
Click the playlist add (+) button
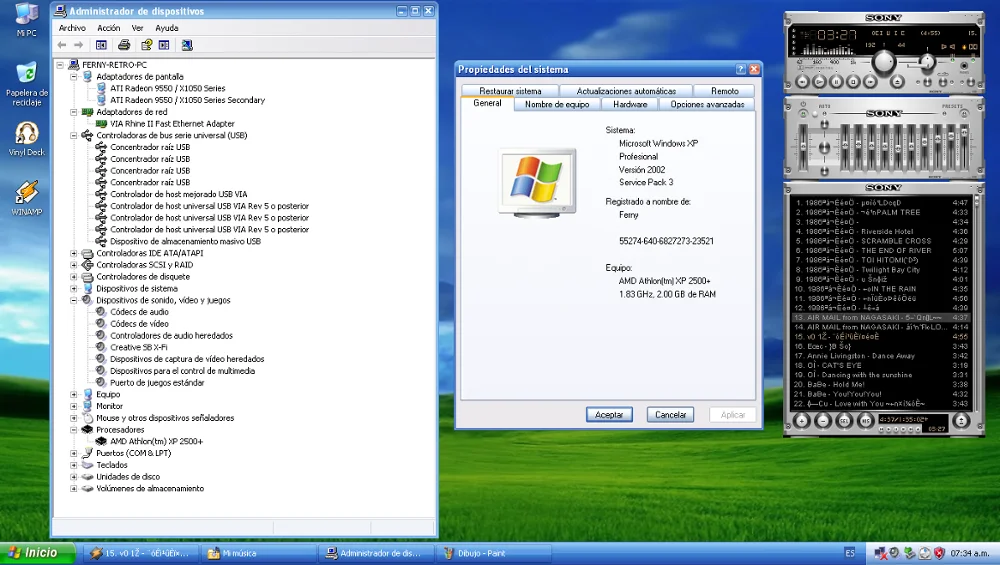pyautogui.click(x=802, y=421)
